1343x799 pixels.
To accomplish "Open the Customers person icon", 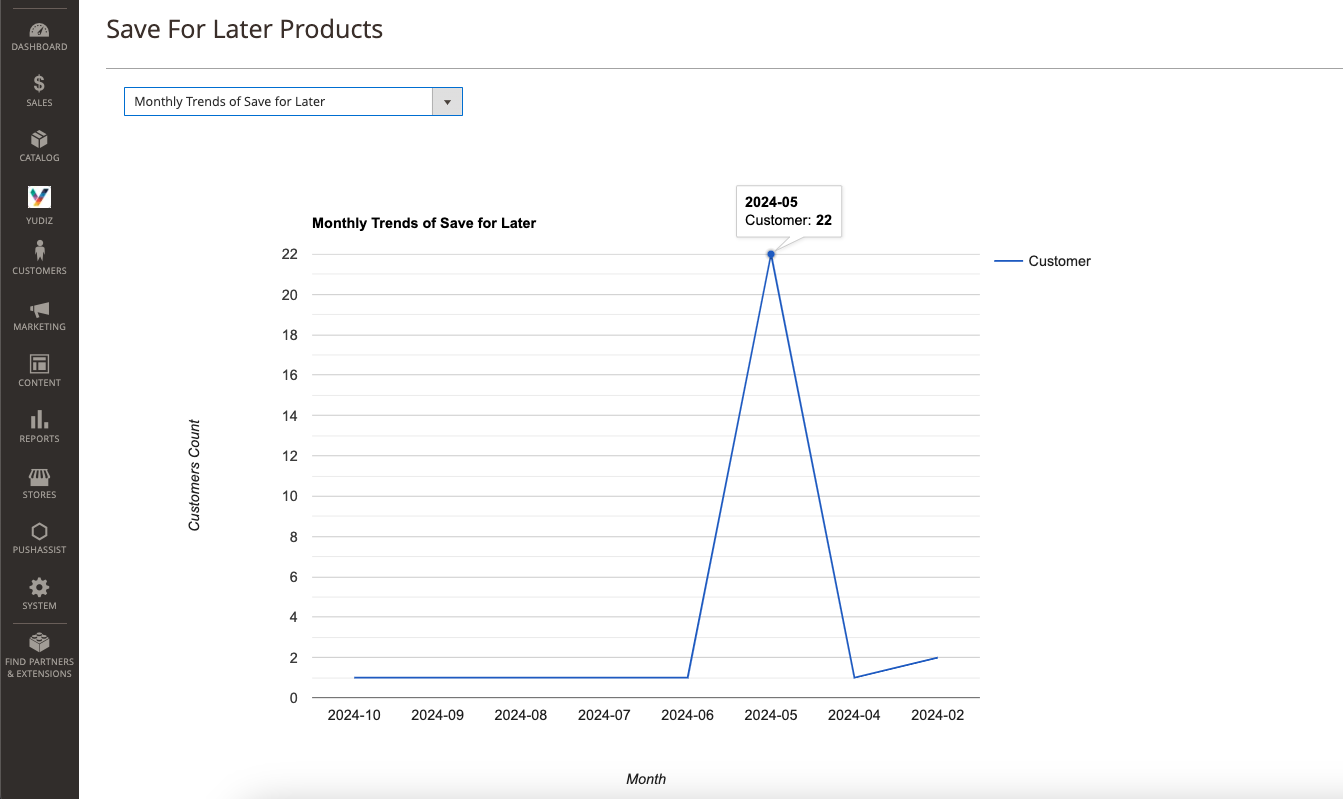I will [x=39, y=251].
